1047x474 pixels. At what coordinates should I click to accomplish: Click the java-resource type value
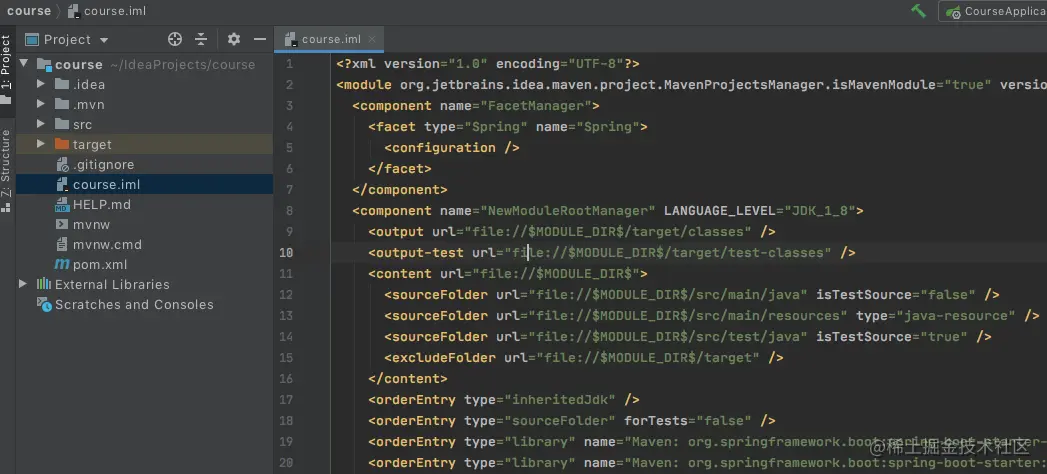[954, 315]
